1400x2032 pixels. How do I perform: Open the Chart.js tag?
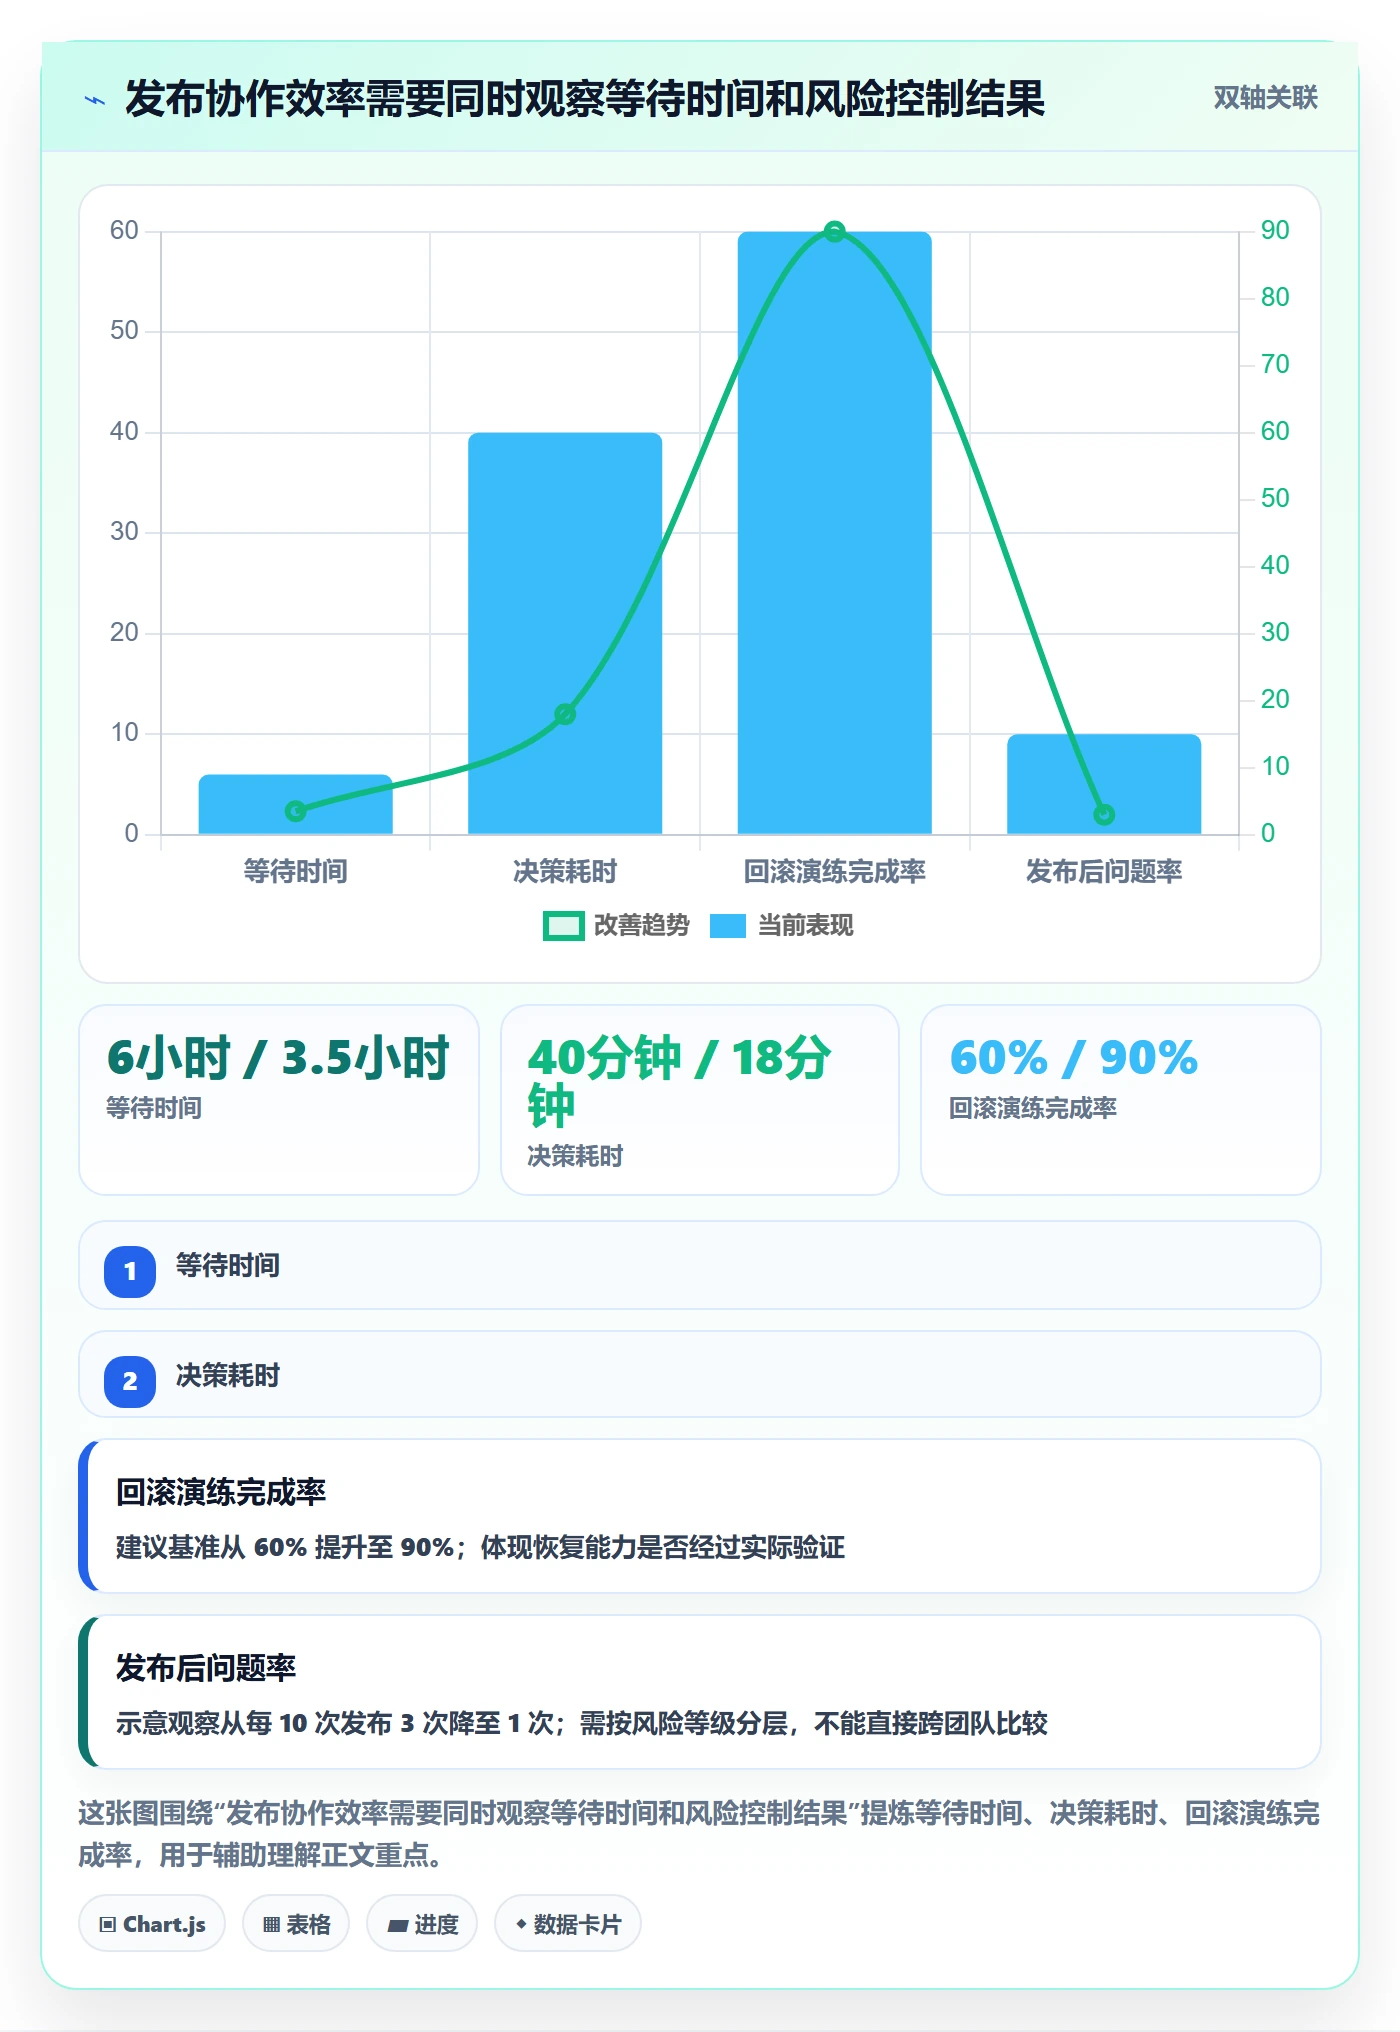coord(152,1923)
